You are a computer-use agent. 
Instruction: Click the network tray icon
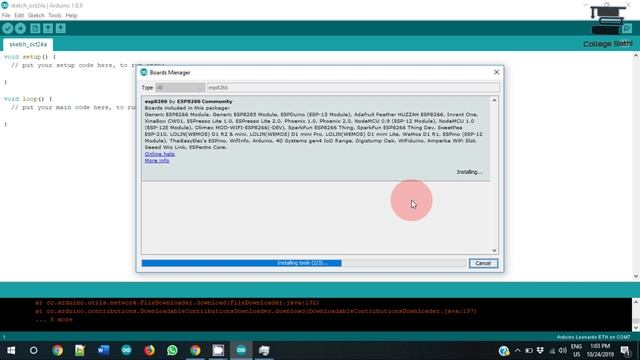tap(552, 350)
